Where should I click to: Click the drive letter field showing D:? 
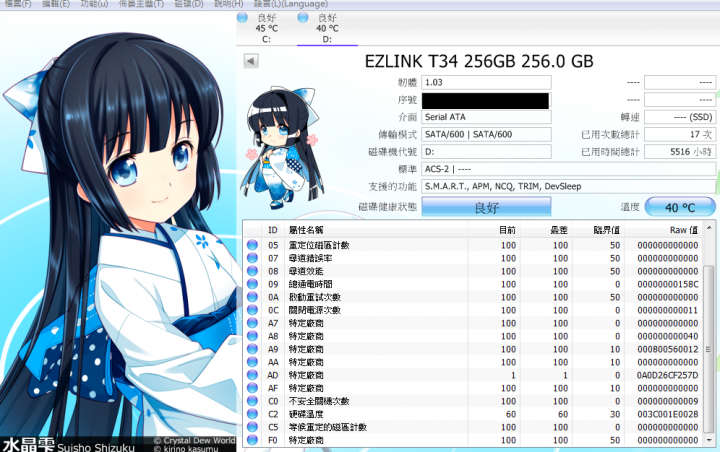486,152
